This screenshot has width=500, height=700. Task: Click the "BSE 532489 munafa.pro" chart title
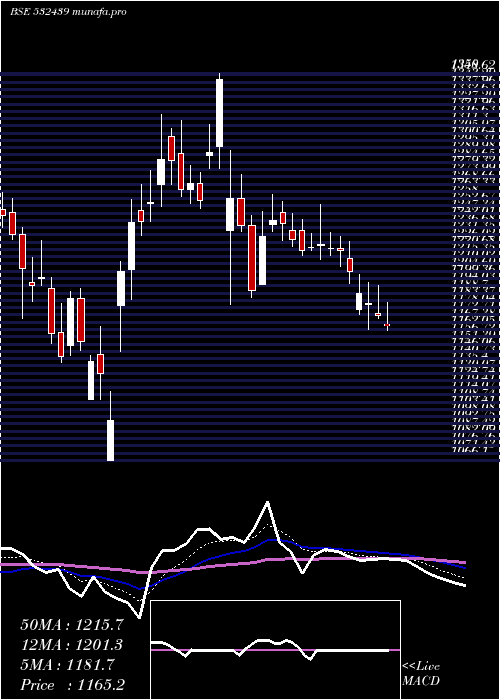click(x=68, y=12)
